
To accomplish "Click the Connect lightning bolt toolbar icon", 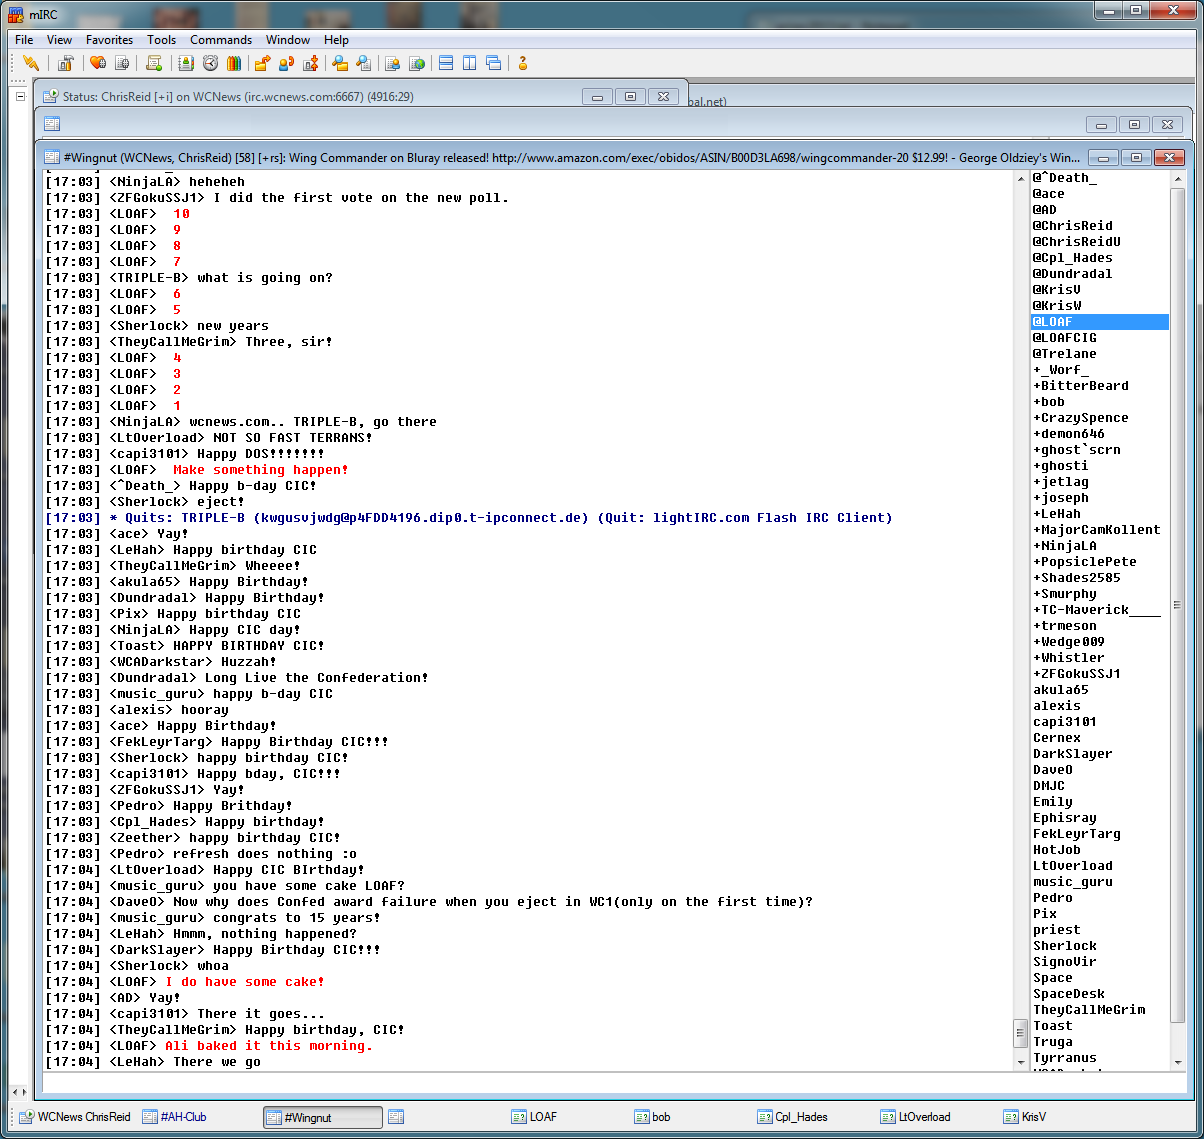I will 31,64.
